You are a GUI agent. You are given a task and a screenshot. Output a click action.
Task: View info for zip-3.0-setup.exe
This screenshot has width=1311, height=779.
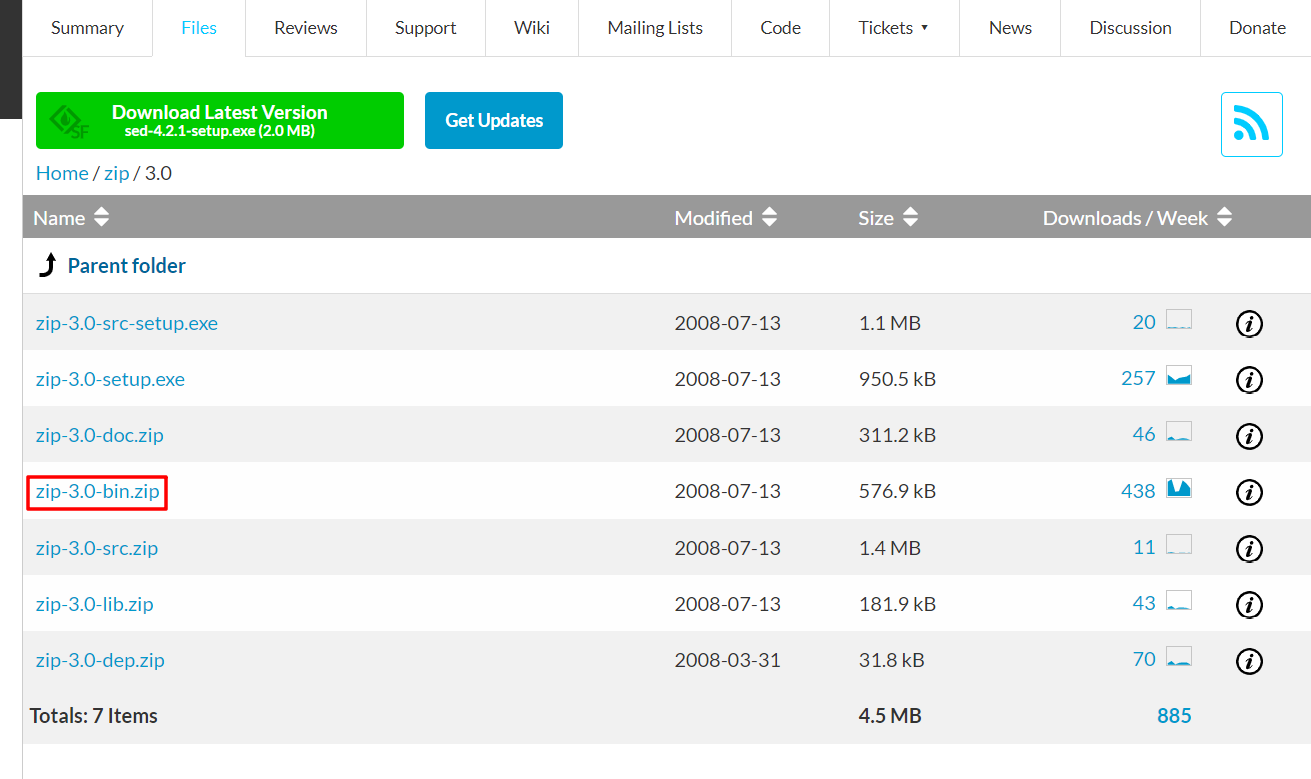tap(1248, 380)
